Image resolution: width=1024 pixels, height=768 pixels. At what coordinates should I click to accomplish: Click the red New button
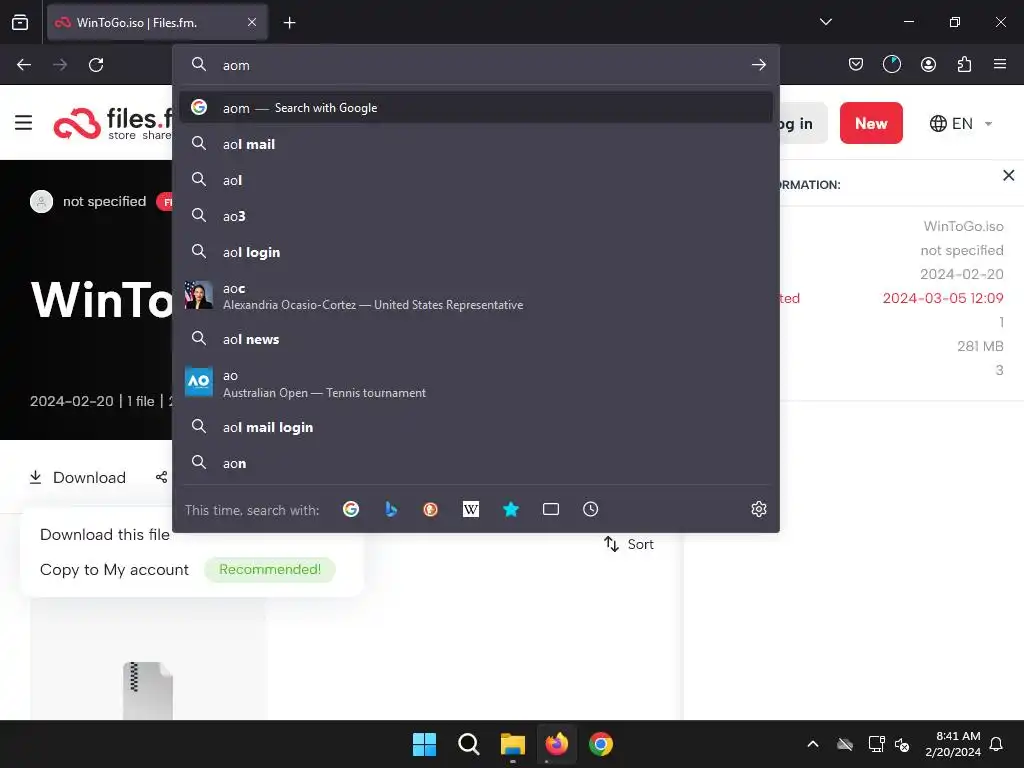click(x=871, y=123)
